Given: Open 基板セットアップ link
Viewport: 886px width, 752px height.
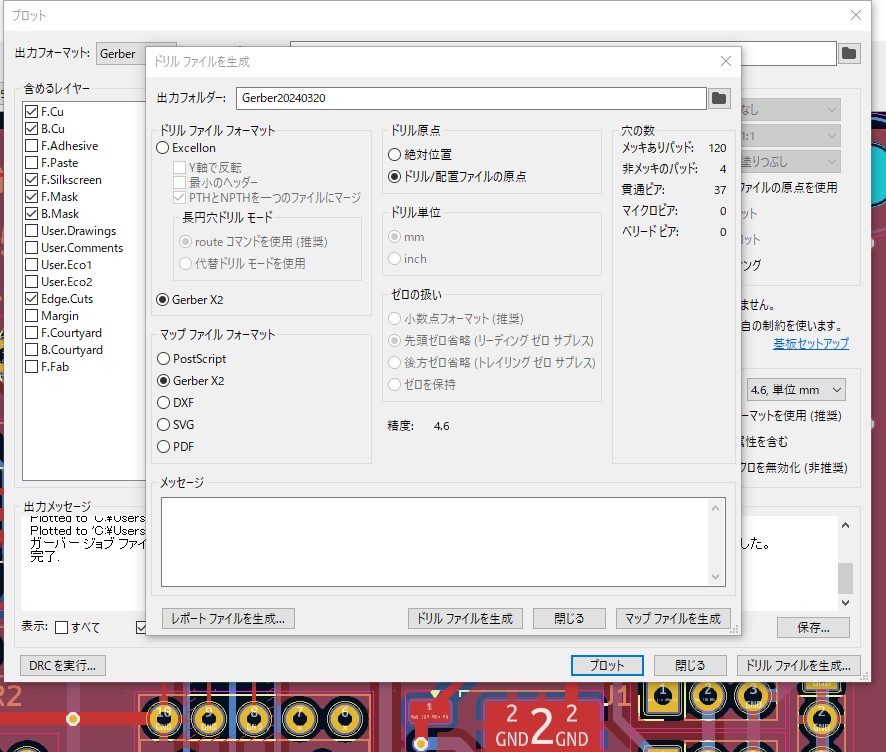Looking at the screenshot, I should pos(810,344).
